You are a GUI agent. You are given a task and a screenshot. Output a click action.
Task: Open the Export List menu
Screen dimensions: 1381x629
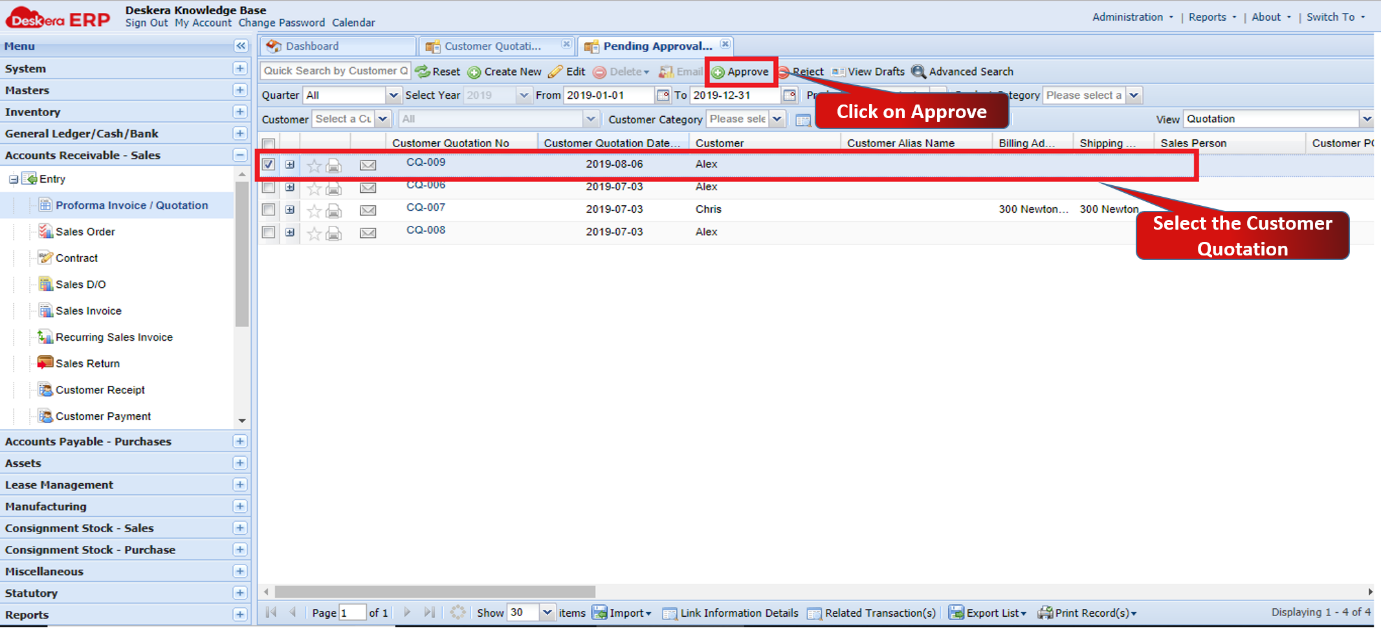(986, 613)
